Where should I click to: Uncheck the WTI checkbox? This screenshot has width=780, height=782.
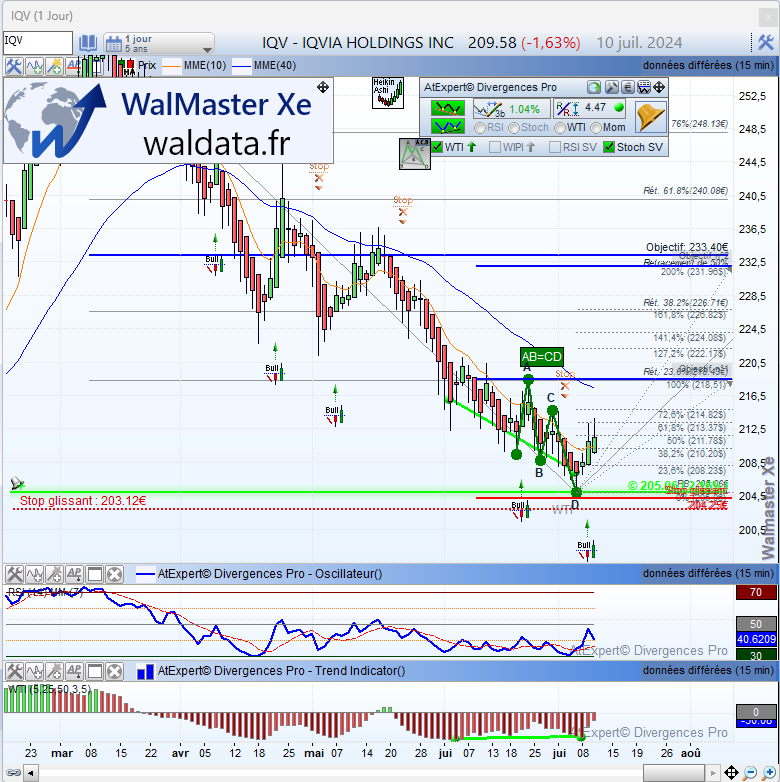pos(437,147)
